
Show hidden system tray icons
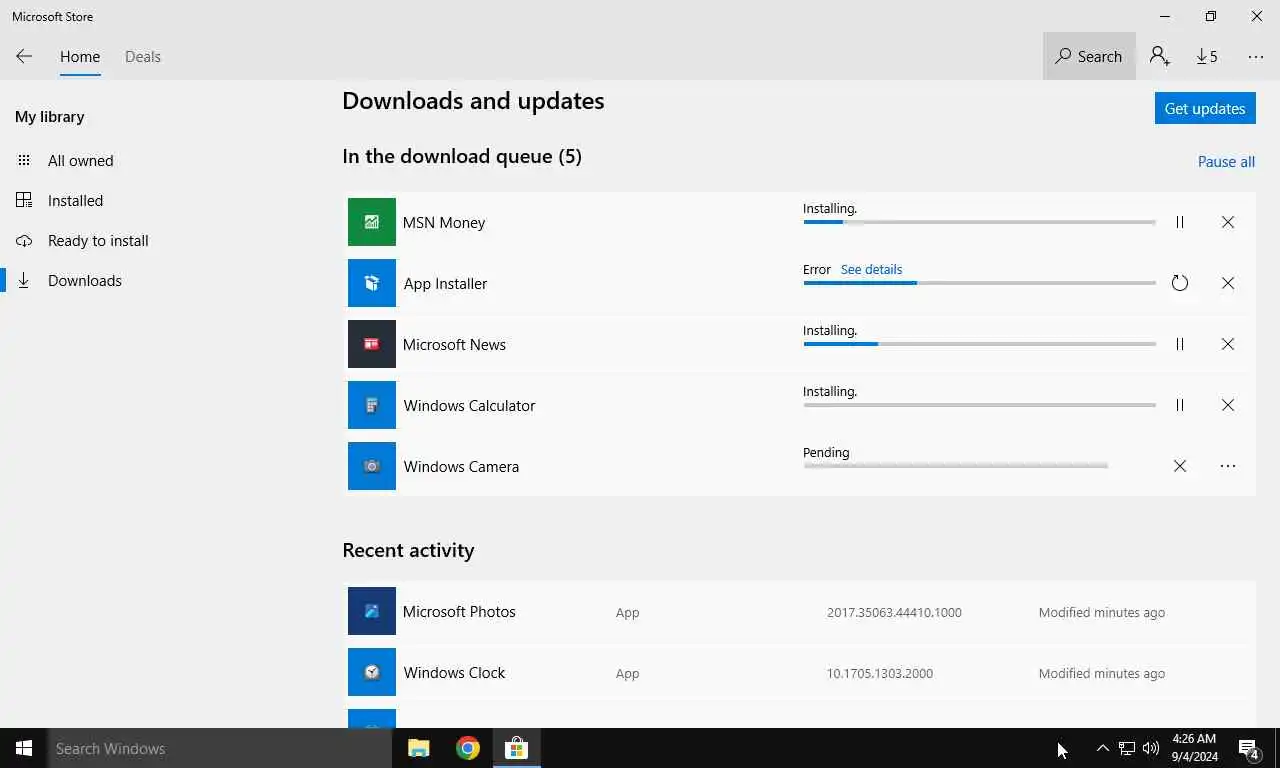point(1102,748)
